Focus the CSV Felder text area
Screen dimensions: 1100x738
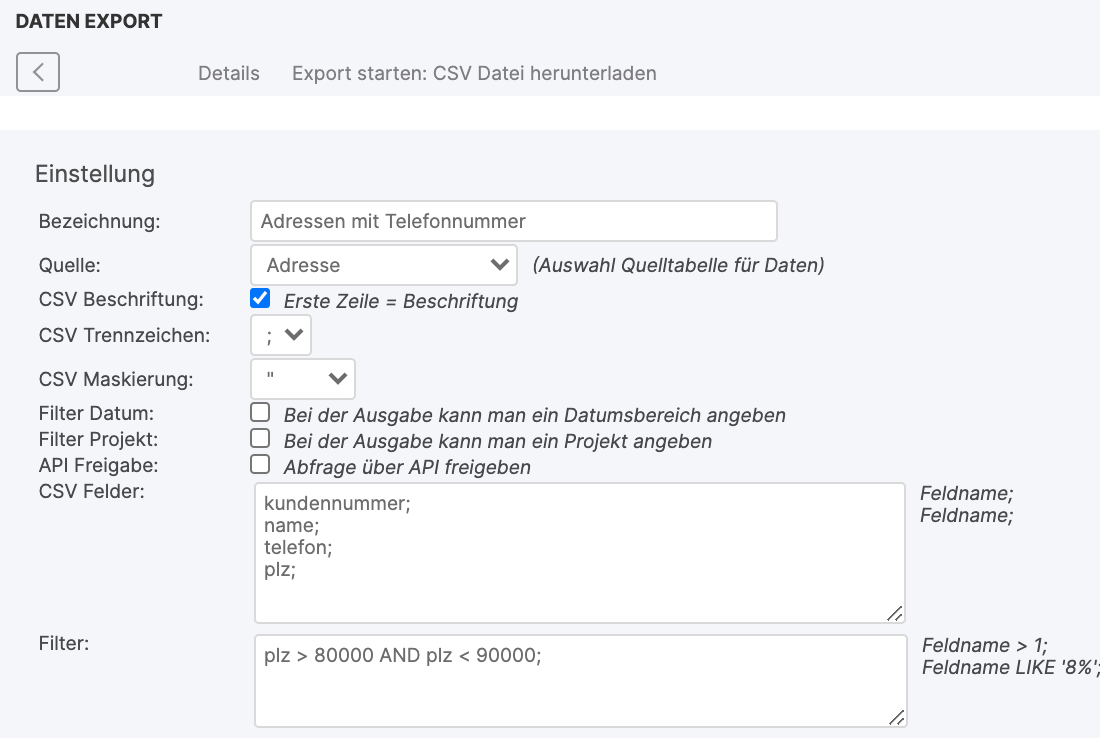pyautogui.click(x=580, y=553)
